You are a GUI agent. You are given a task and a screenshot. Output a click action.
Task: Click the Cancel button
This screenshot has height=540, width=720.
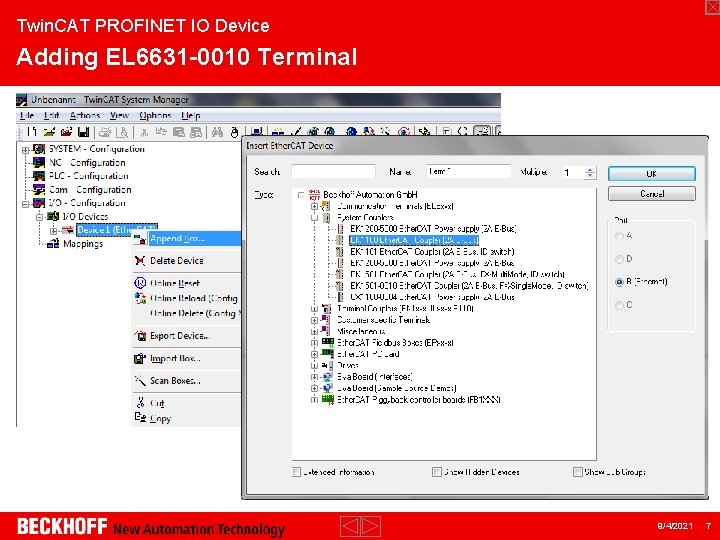[x=652, y=193]
